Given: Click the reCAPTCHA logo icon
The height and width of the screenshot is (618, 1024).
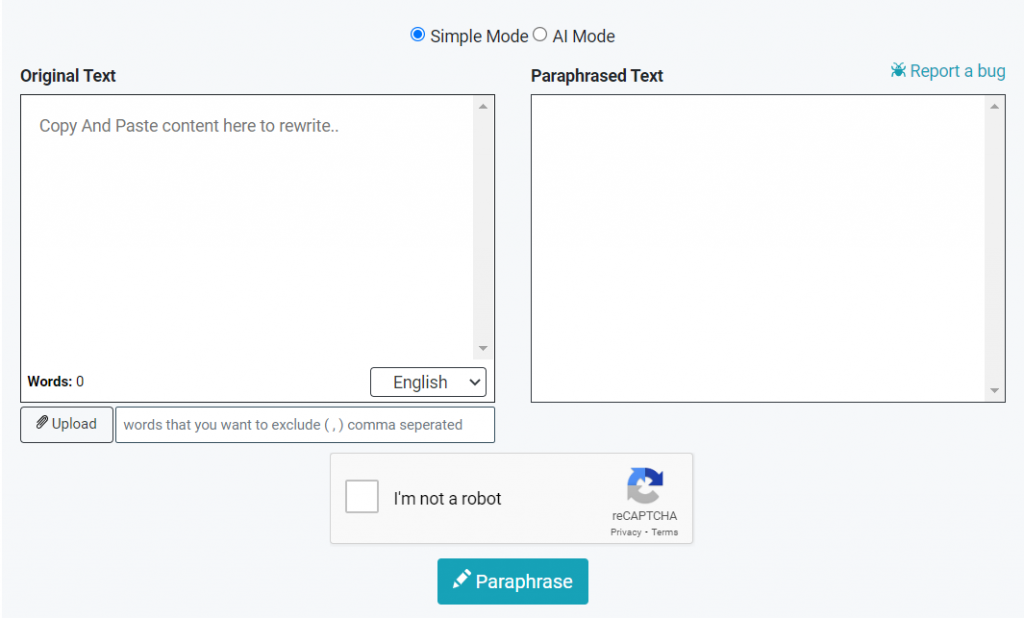Looking at the screenshot, I should pos(645,486).
